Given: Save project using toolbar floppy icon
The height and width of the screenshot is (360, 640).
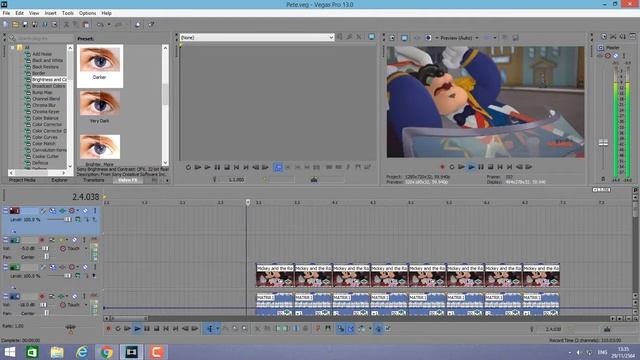Looking at the screenshot, I should [25, 24].
